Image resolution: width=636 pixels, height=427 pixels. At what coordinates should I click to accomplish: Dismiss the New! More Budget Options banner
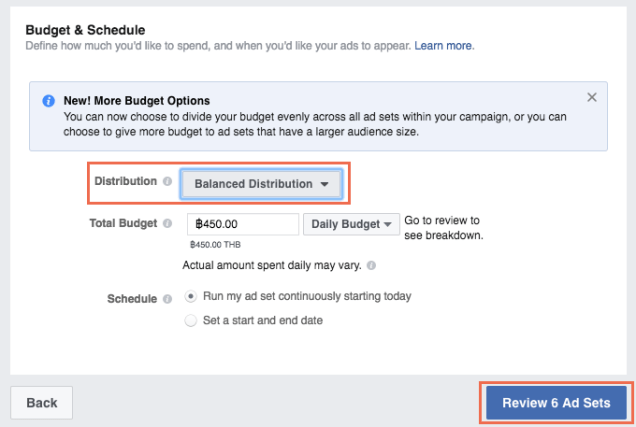click(x=592, y=97)
